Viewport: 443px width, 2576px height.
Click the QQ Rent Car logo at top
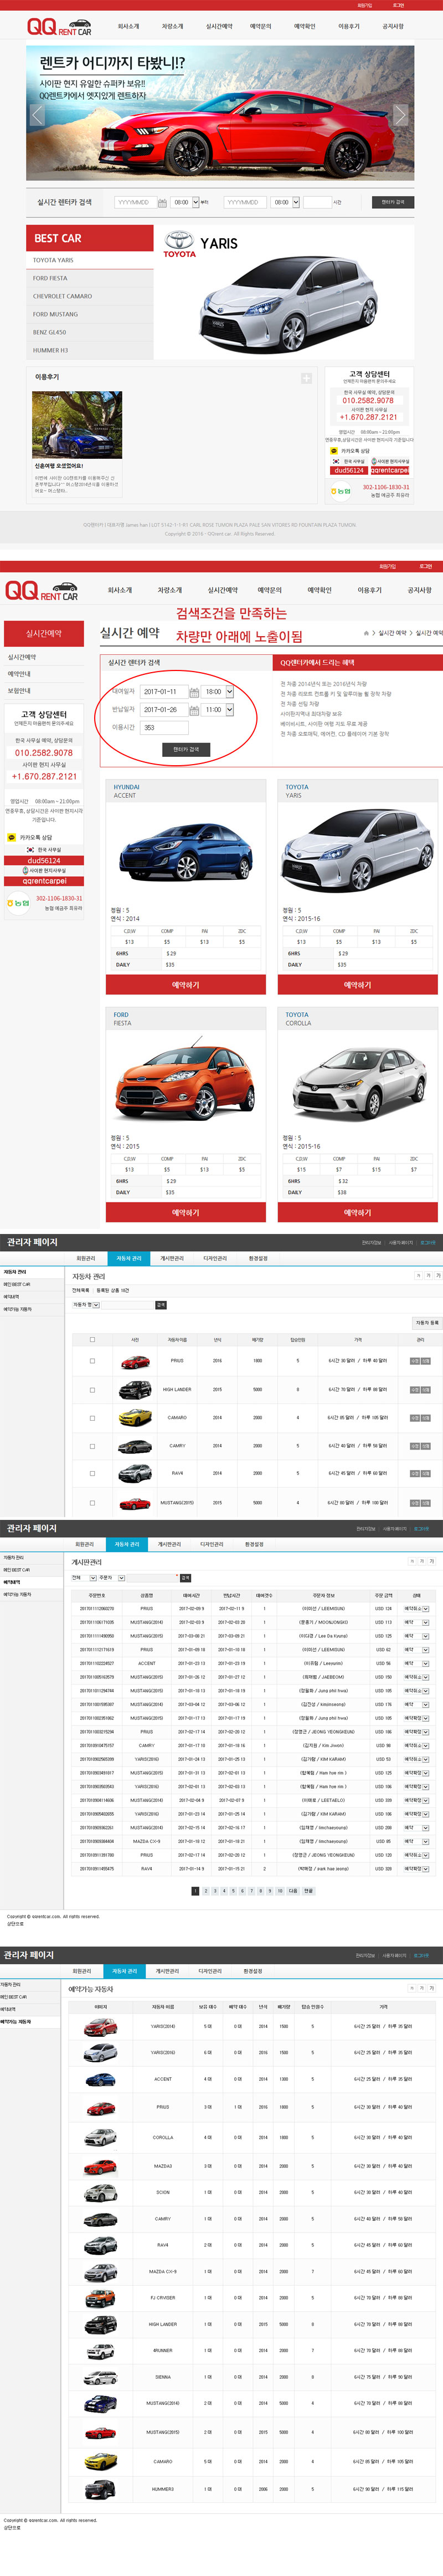coord(58,27)
